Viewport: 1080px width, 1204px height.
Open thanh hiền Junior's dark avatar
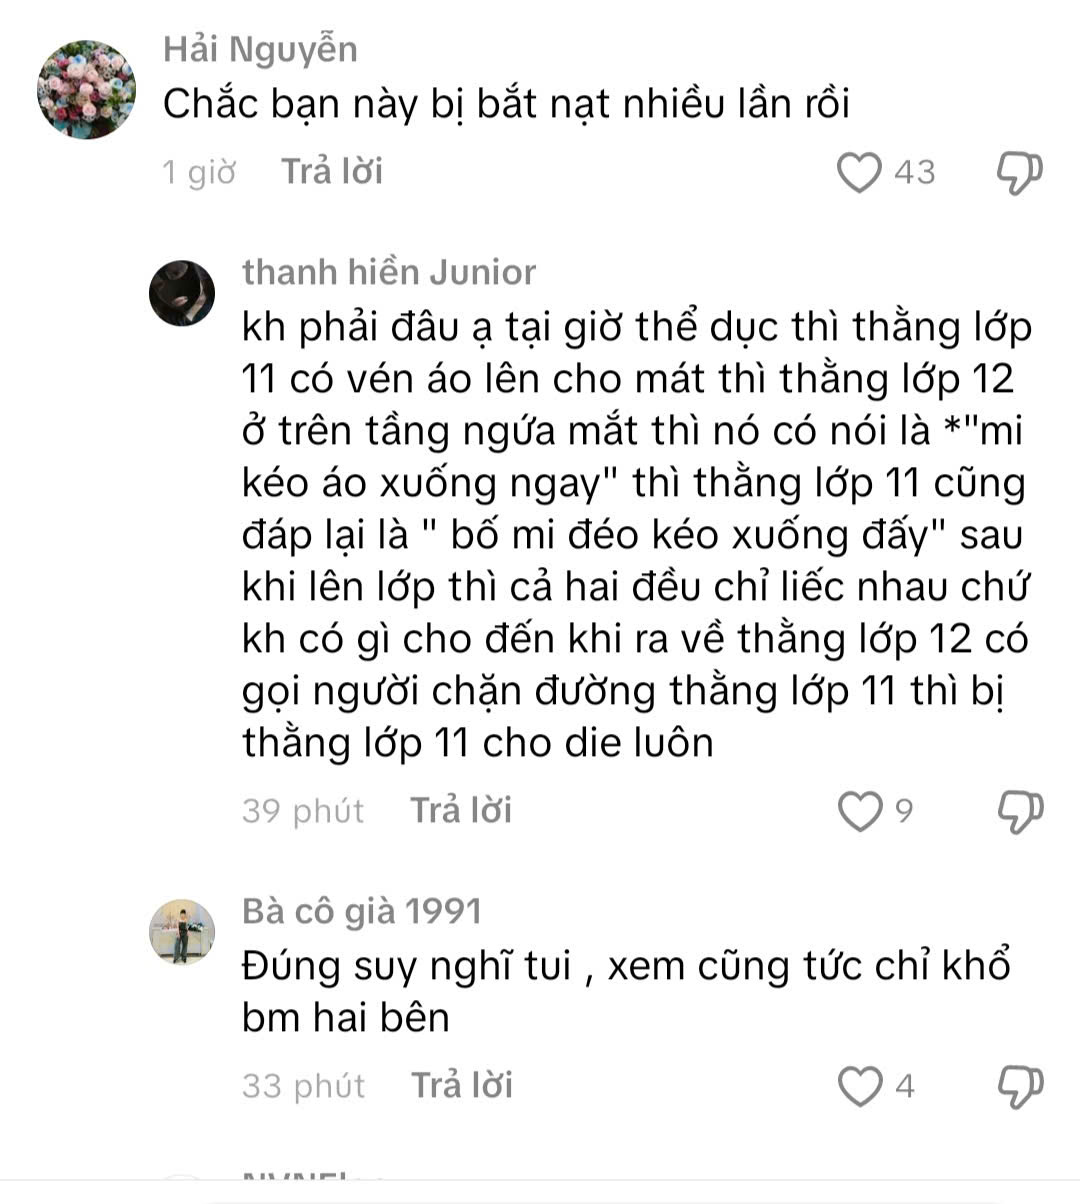tap(182, 293)
